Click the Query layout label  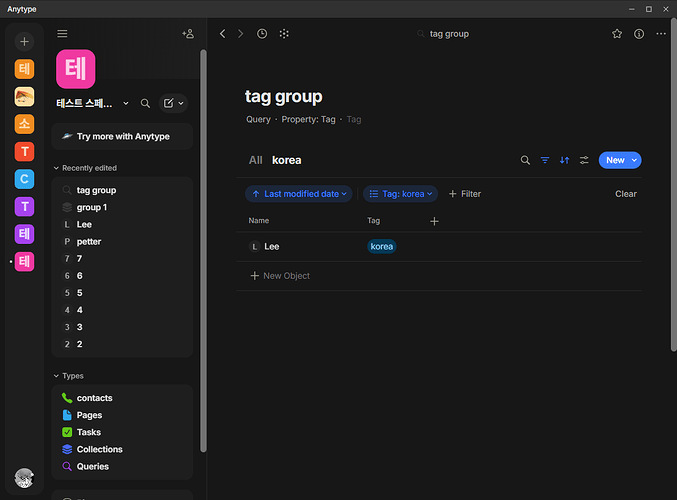pyautogui.click(x=258, y=120)
